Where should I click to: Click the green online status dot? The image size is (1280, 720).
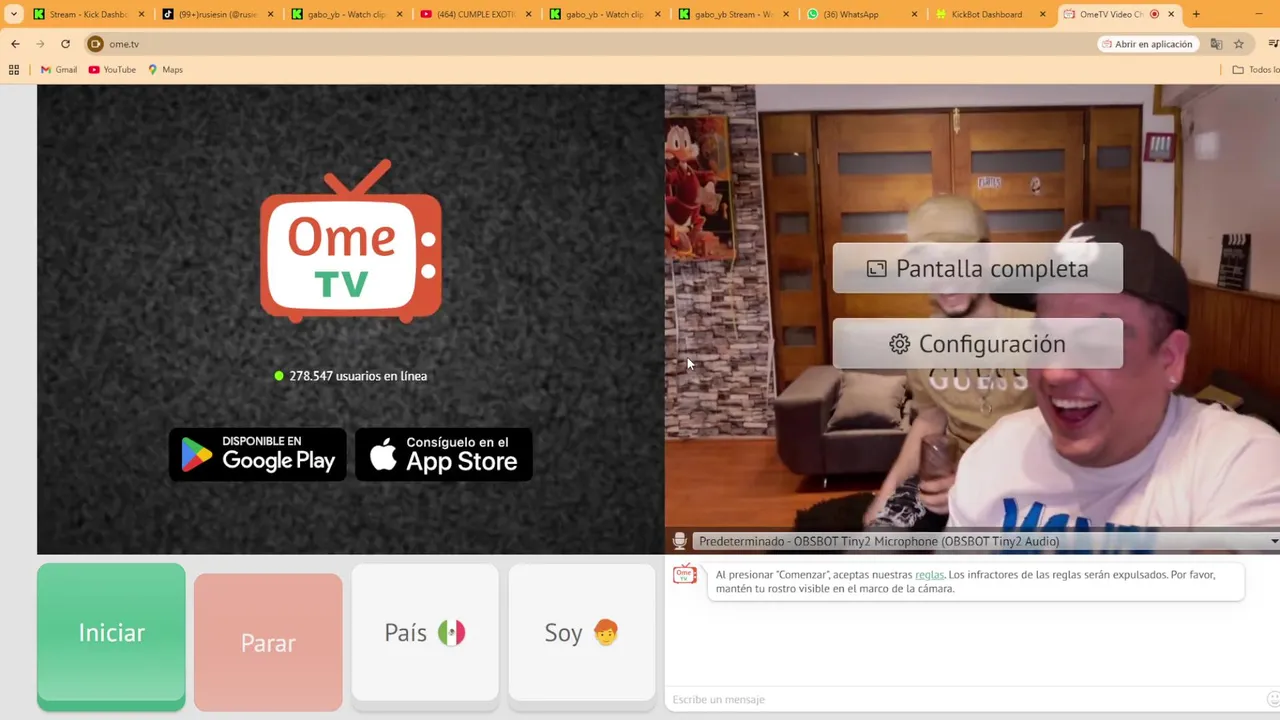coord(279,376)
